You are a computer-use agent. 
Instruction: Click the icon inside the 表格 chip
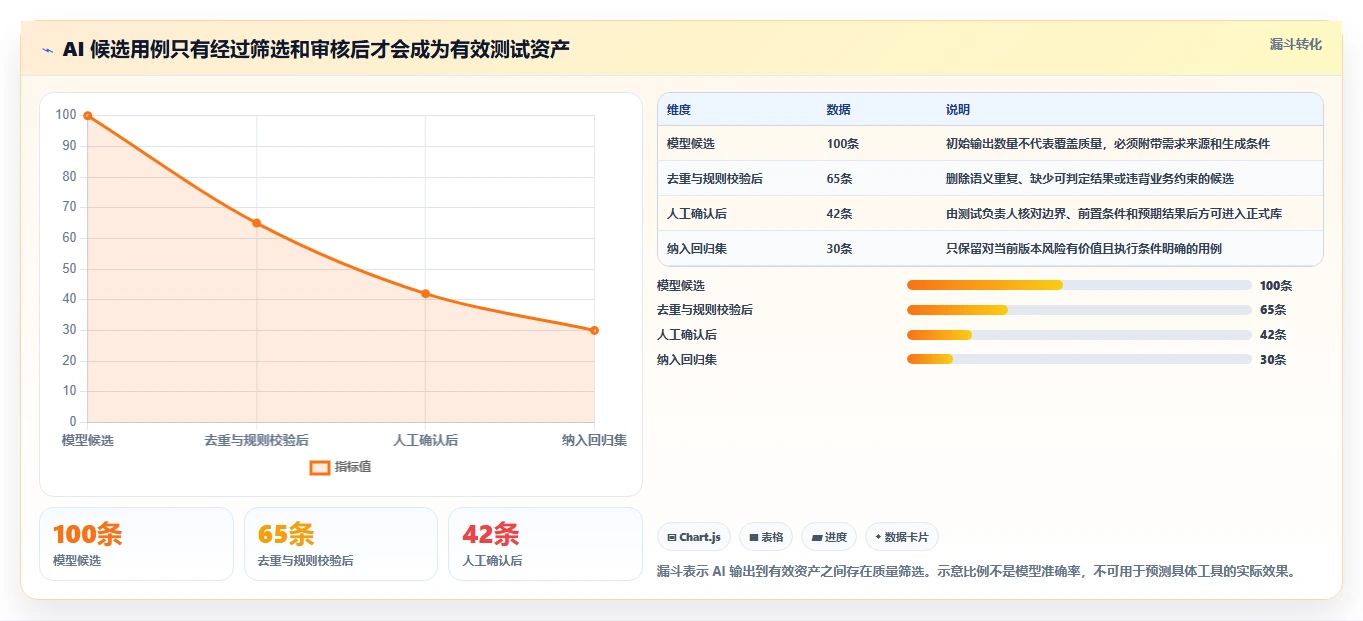click(754, 537)
